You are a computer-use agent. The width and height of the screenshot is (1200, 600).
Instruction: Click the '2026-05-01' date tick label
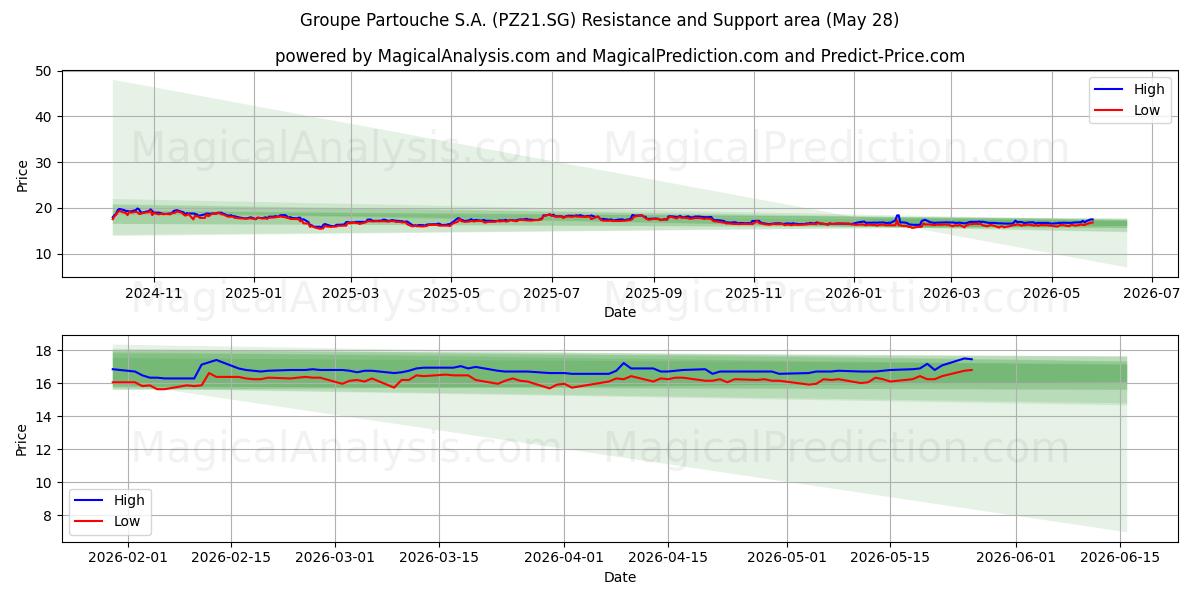(x=786, y=558)
